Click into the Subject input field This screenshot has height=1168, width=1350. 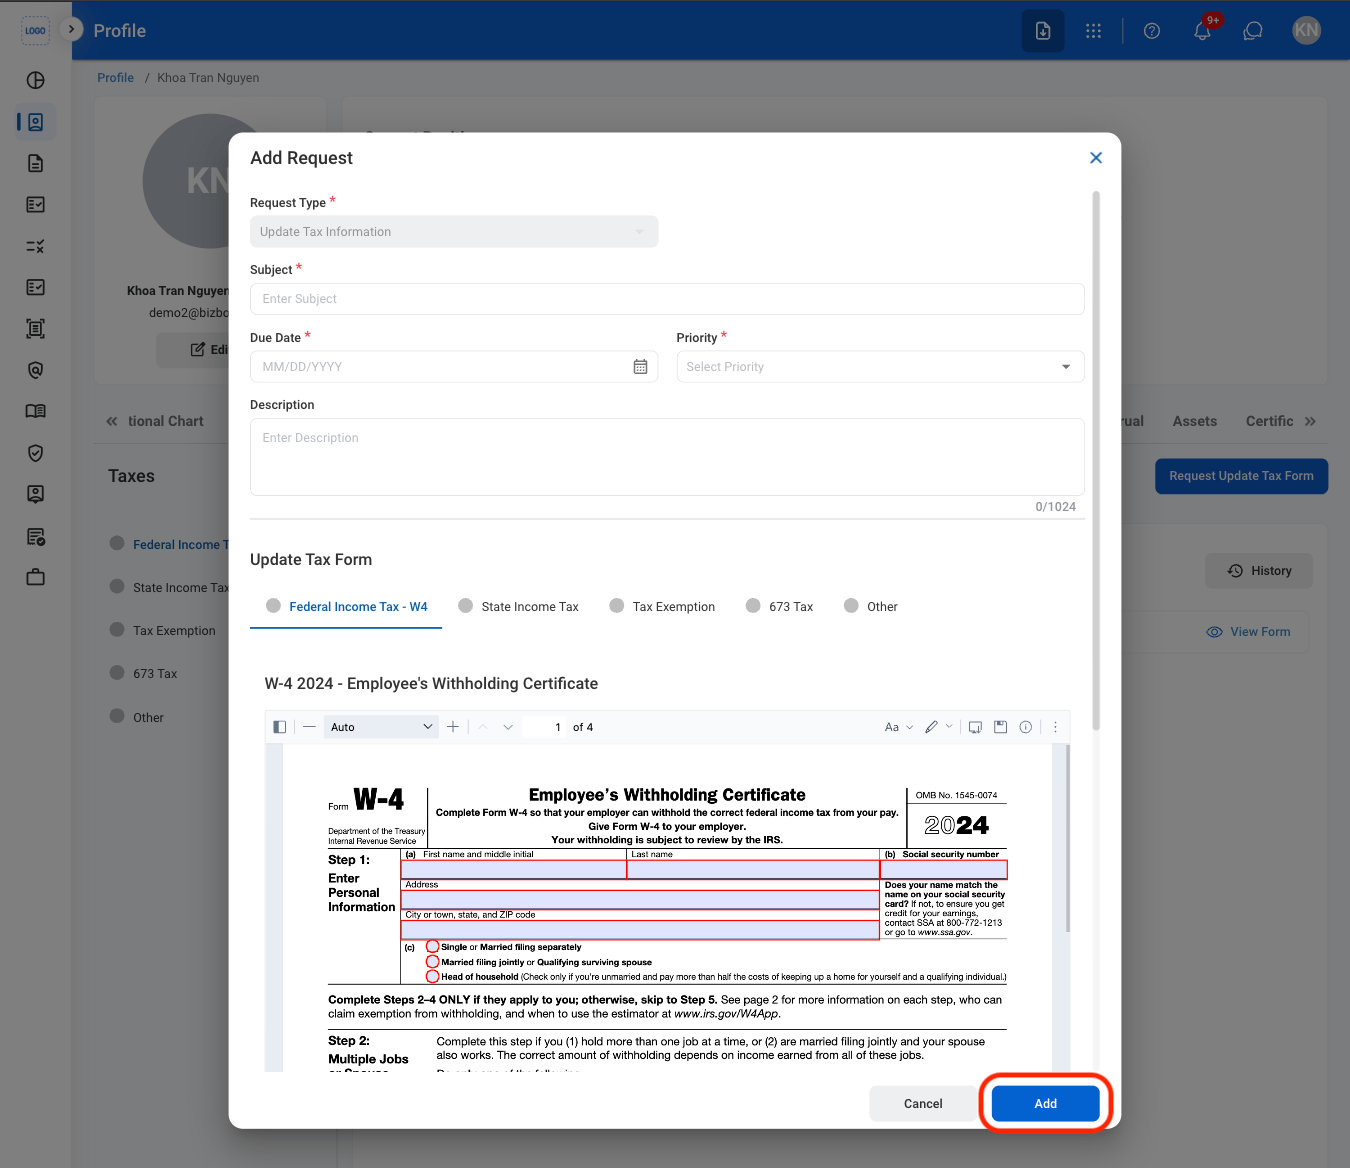(667, 299)
